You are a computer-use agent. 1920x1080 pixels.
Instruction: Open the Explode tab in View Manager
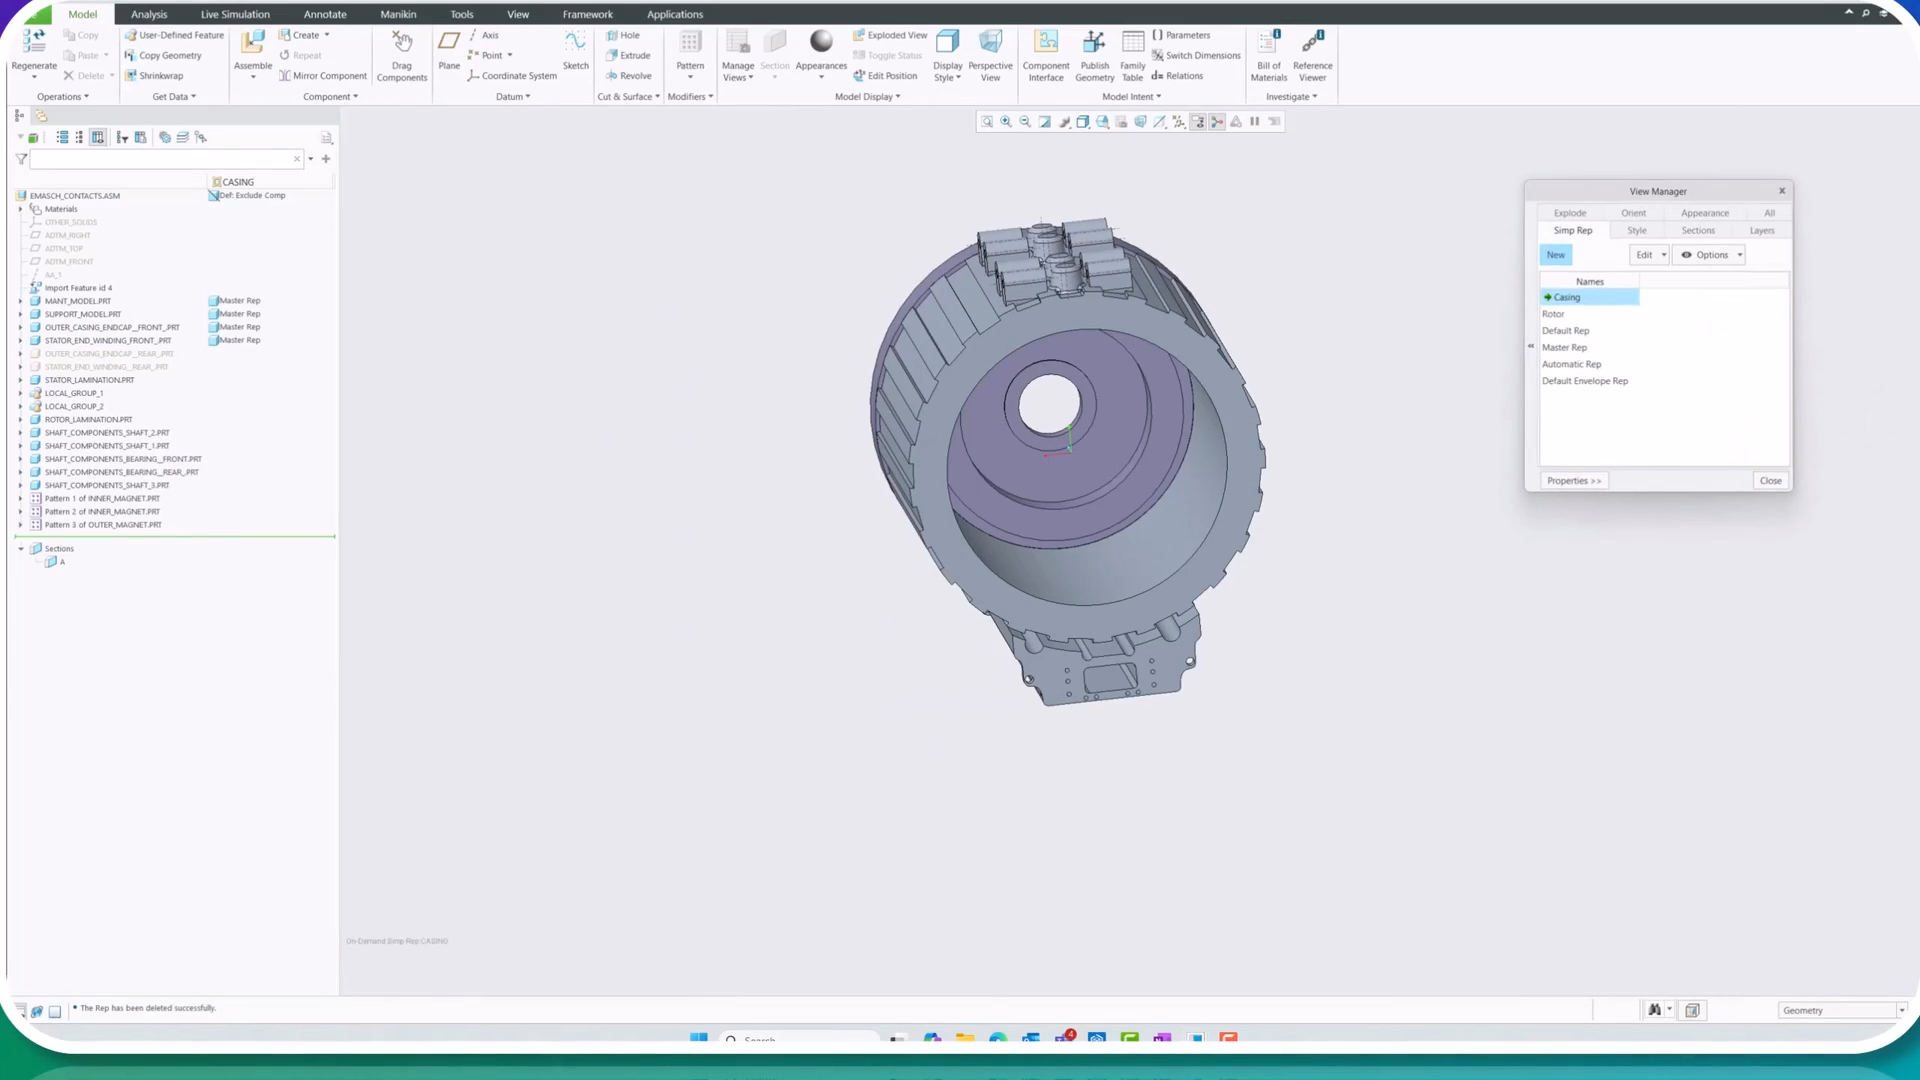1570,213
